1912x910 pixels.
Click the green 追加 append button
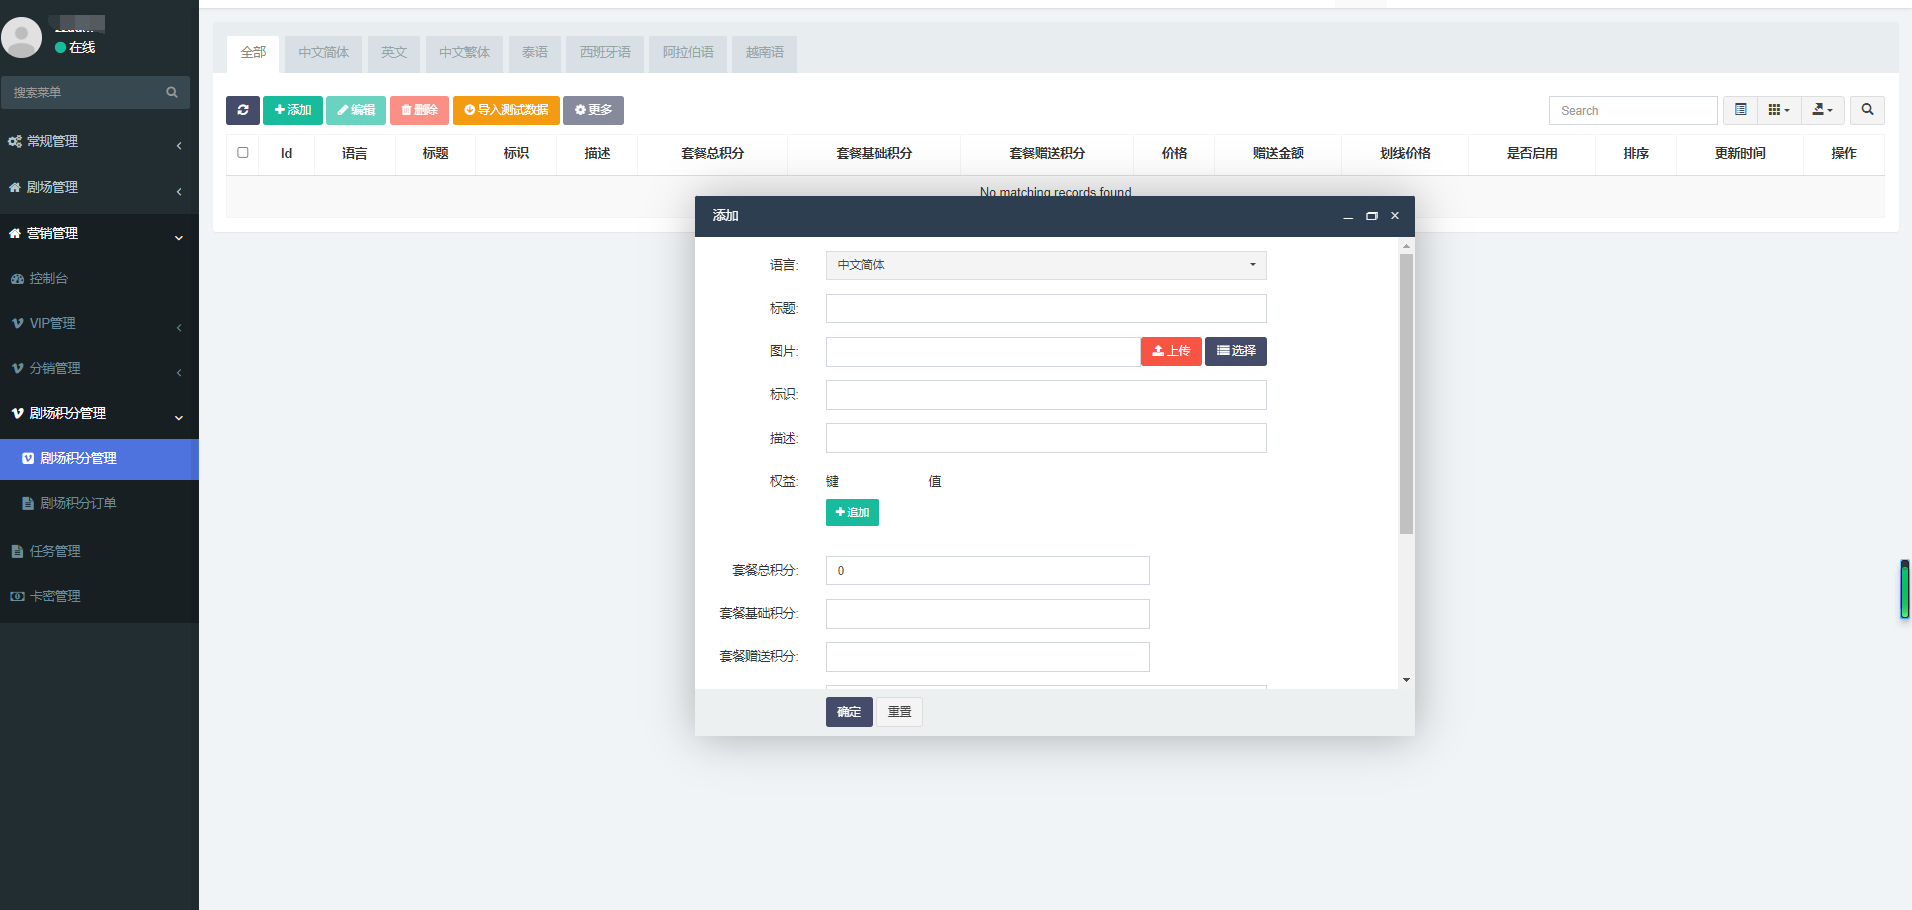point(852,512)
